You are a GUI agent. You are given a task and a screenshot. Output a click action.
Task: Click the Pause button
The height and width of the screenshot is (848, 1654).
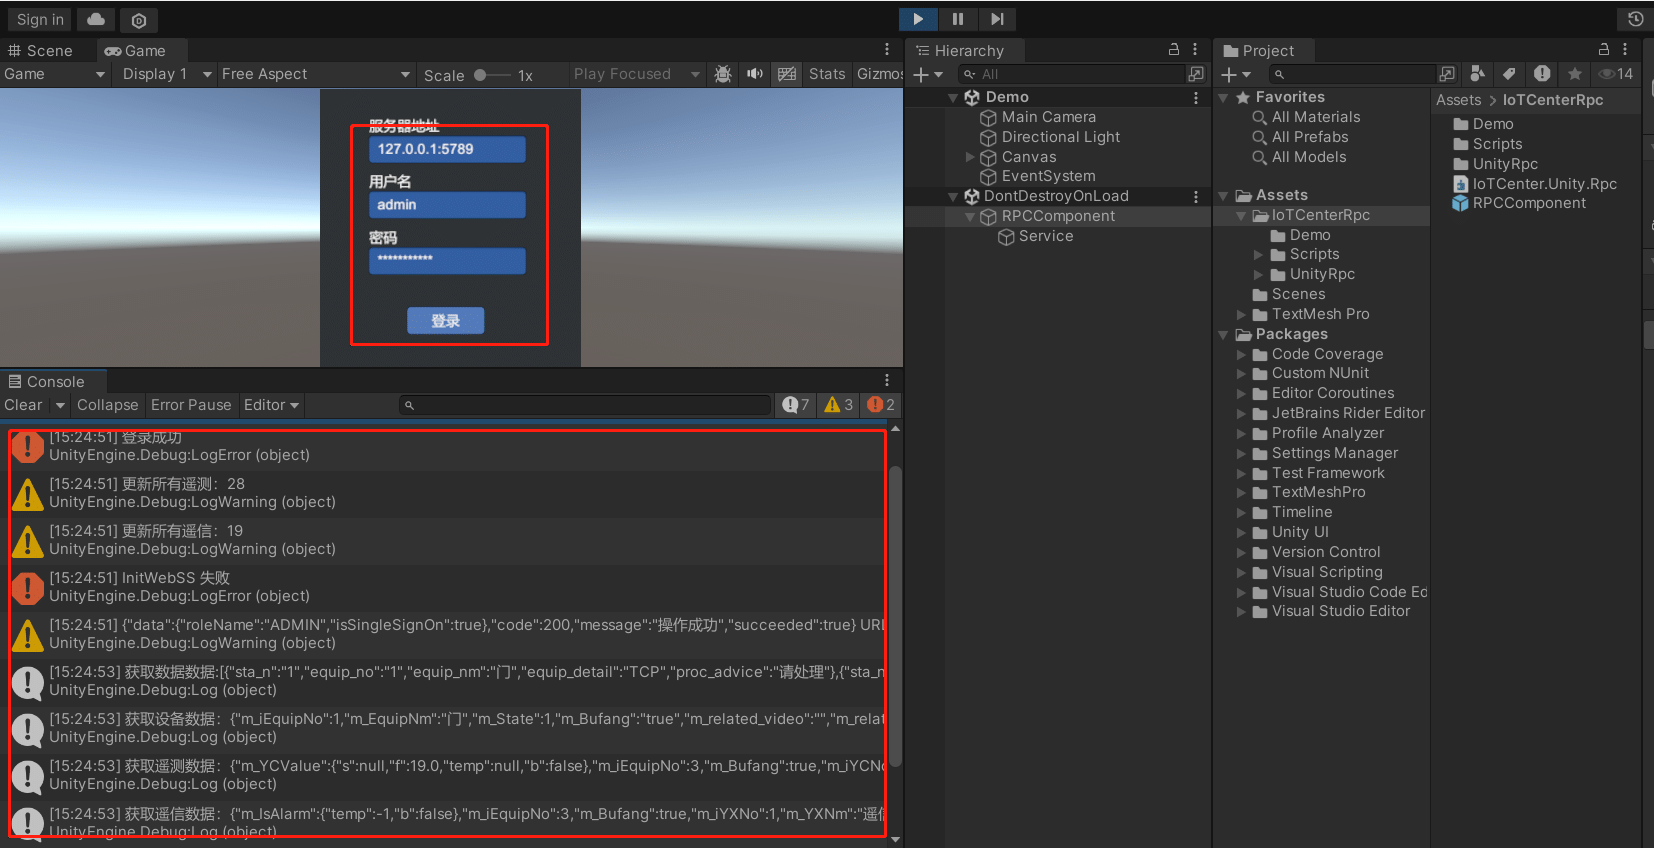pyautogui.click(x=957, y=19)
